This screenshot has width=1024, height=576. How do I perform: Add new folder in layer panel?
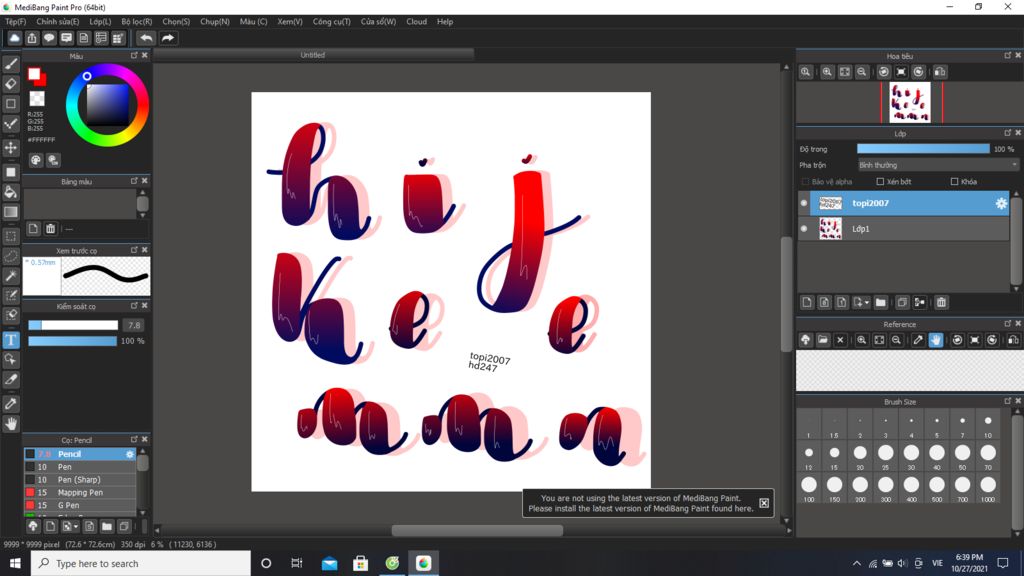tap(880, 302)
